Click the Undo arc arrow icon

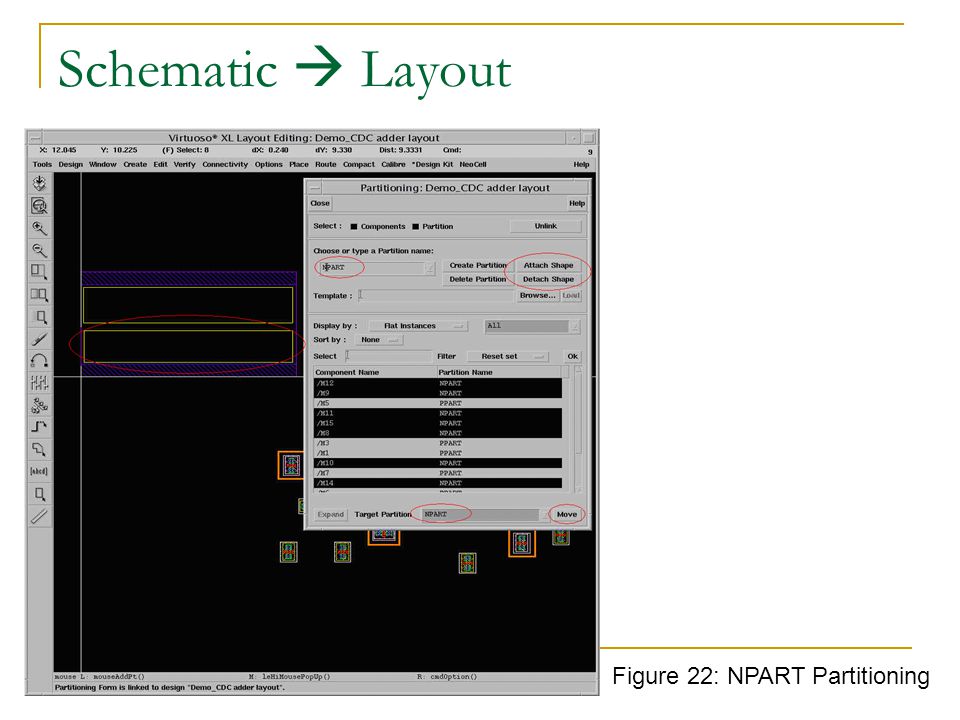pos(39,361)
